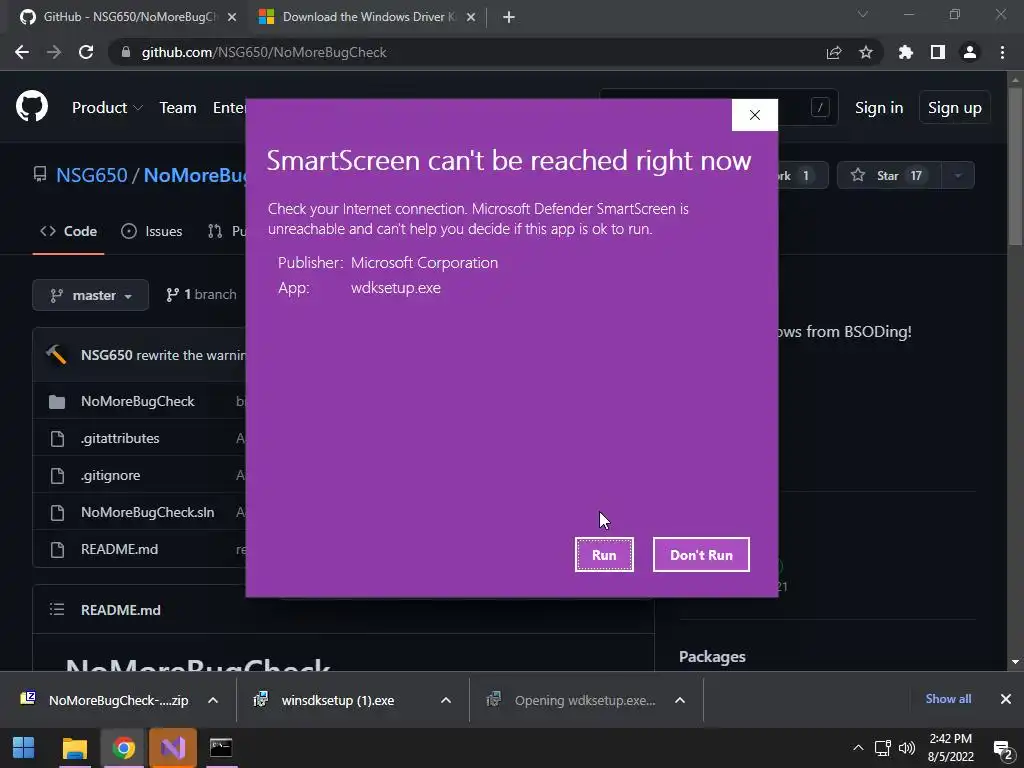Click Sign in on GitHub
The image size is (1024, 768).
coord(879,108)
